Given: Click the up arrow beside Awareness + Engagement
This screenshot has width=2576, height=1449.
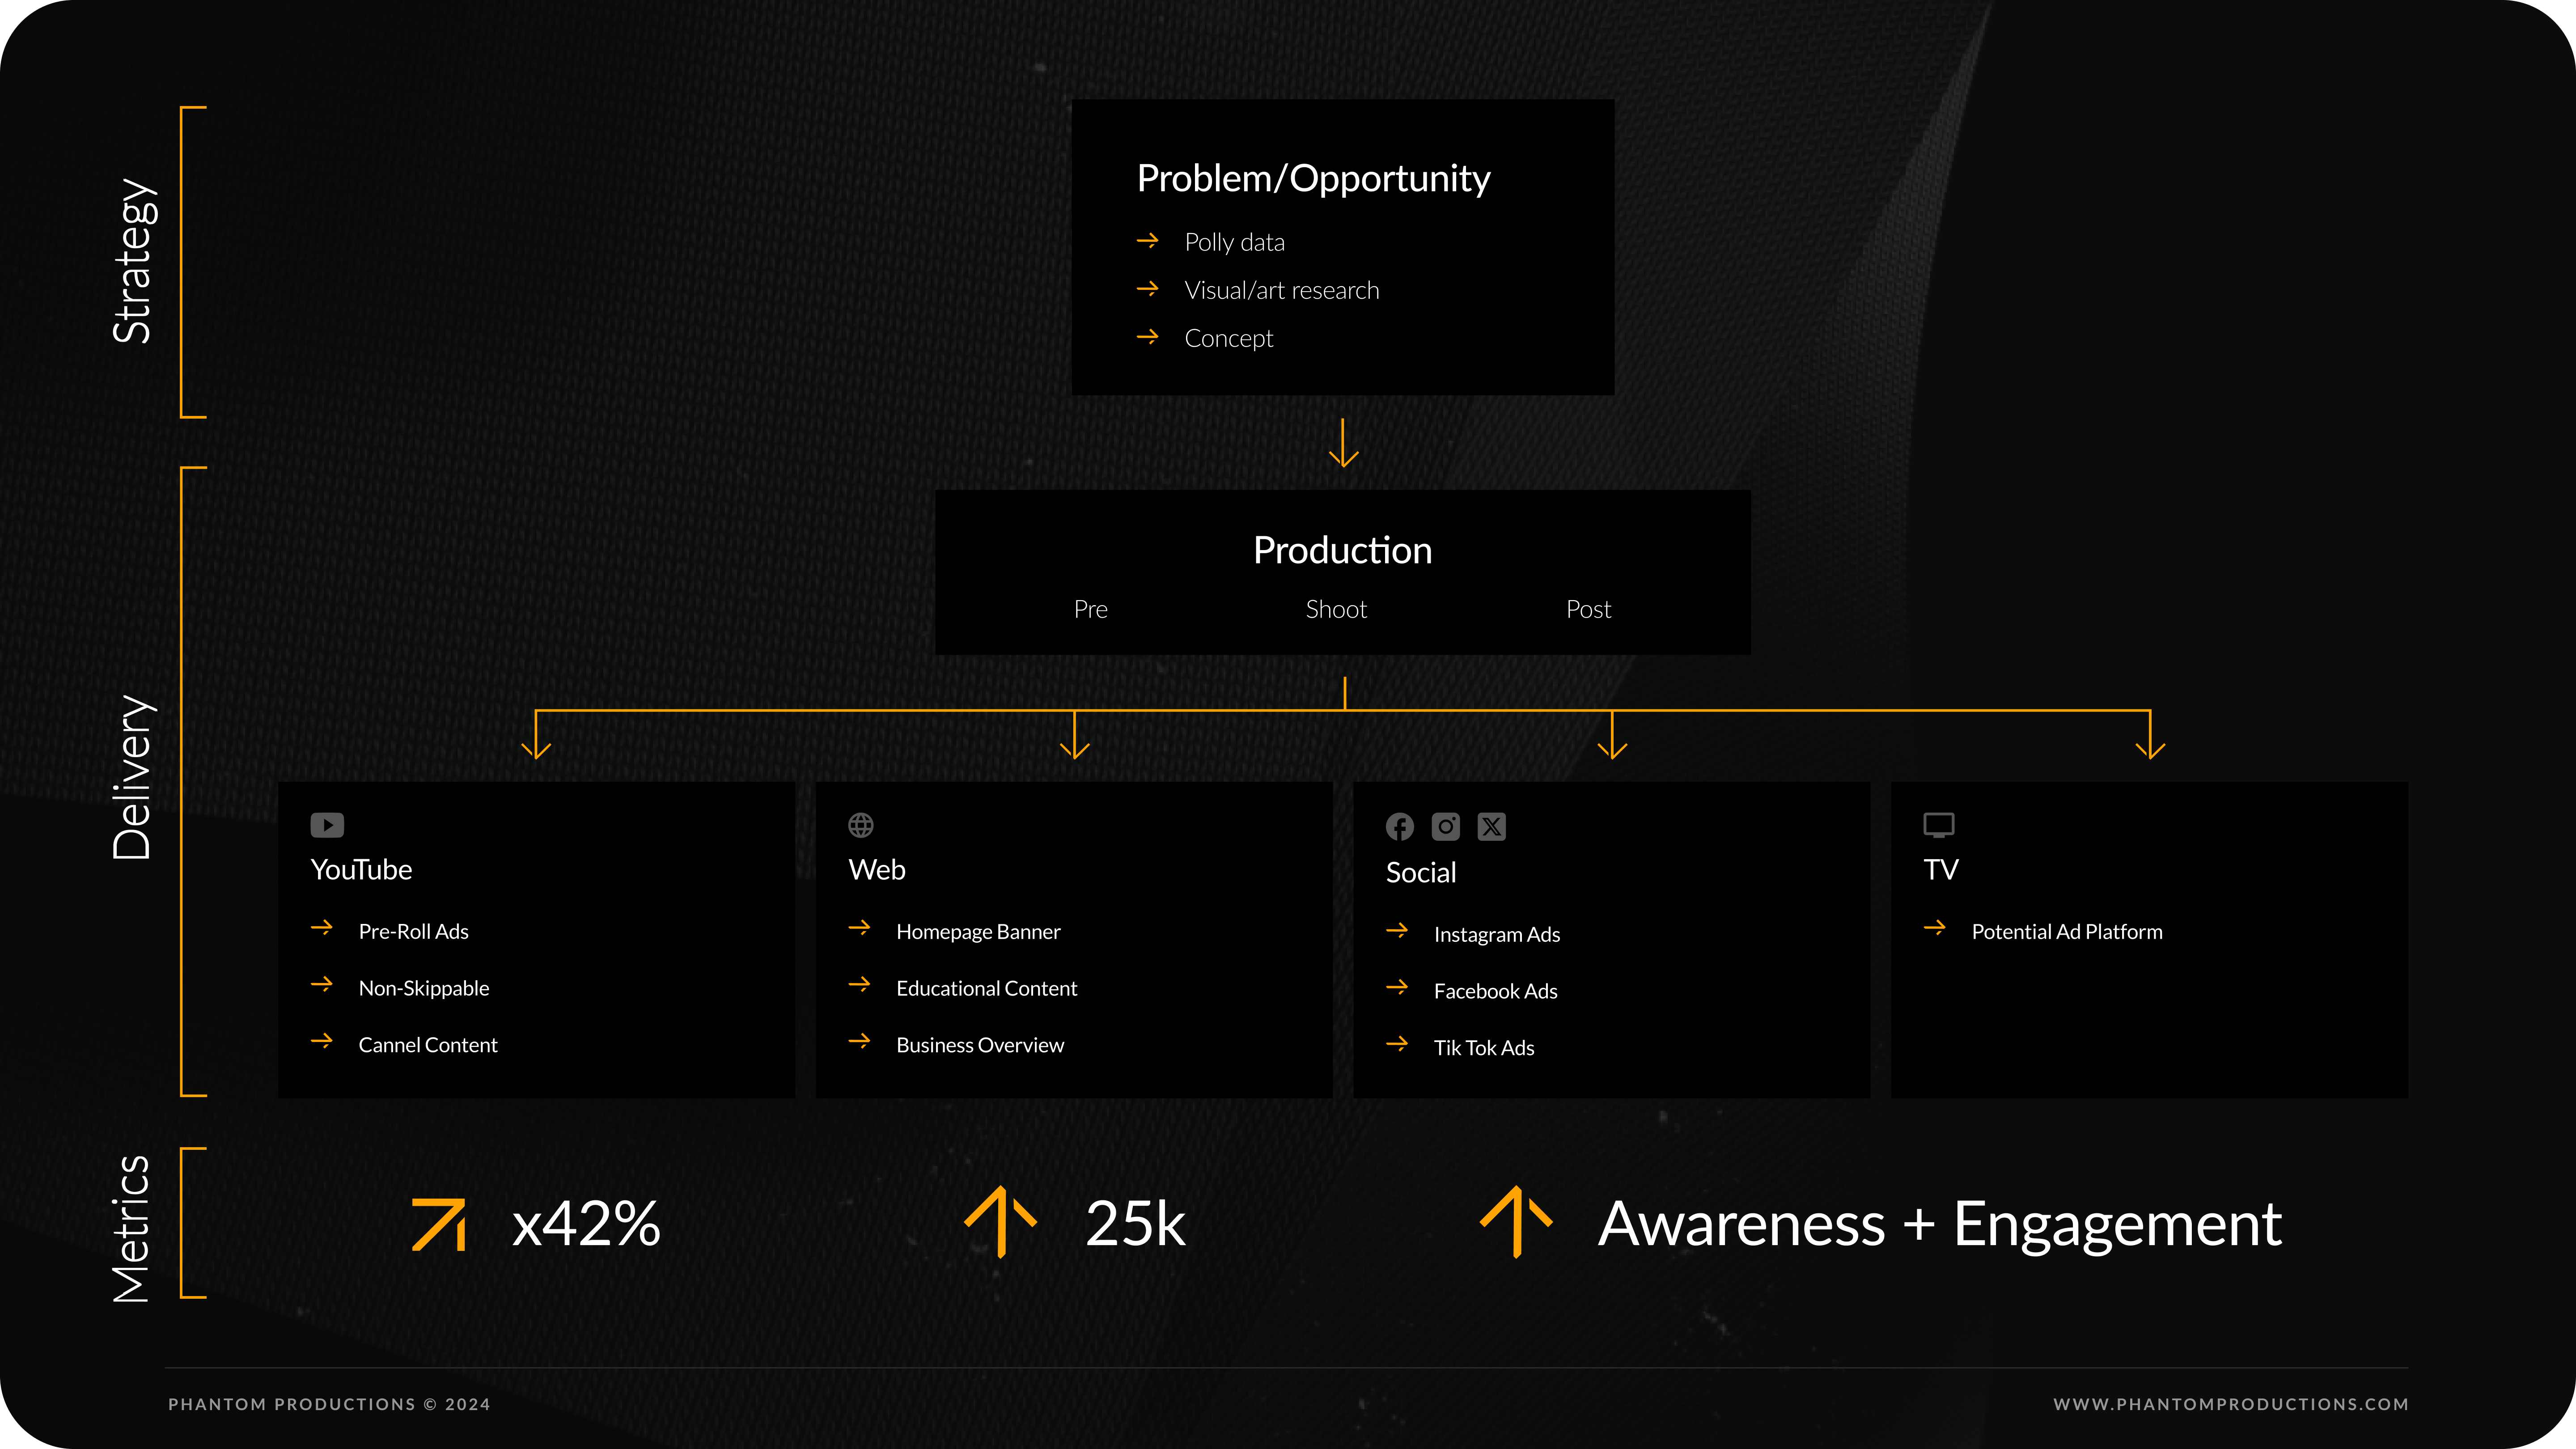Looking at the screenshot, I should (x=1516, y=1222).
